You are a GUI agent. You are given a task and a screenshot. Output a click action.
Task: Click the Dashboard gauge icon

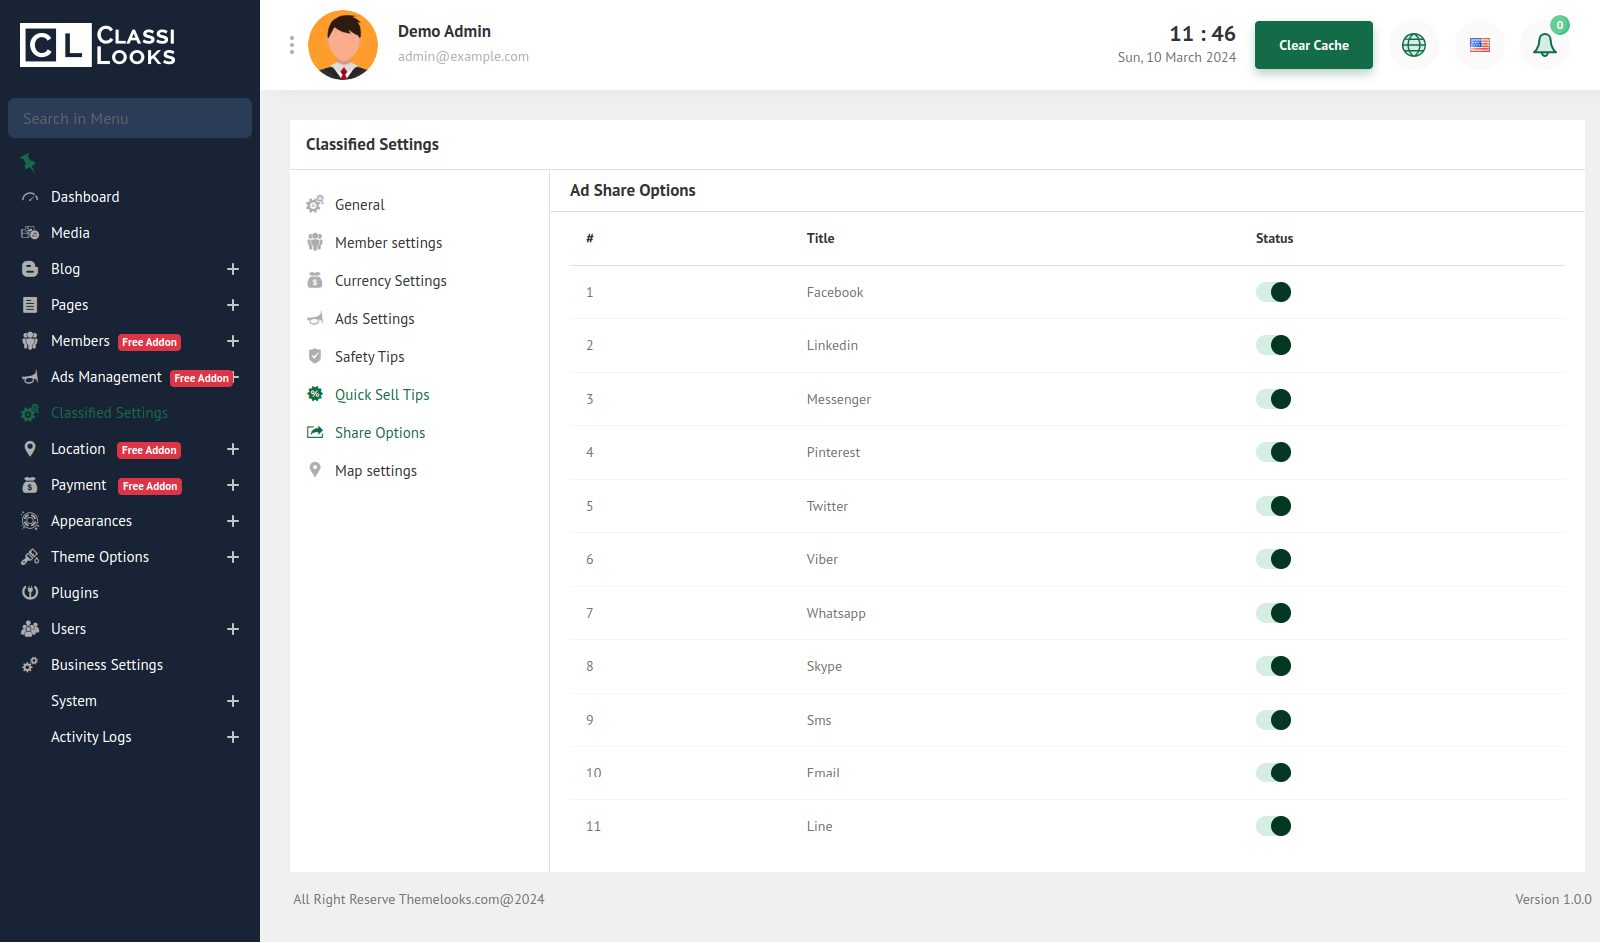pyautogui.click(x=30, y=198)
